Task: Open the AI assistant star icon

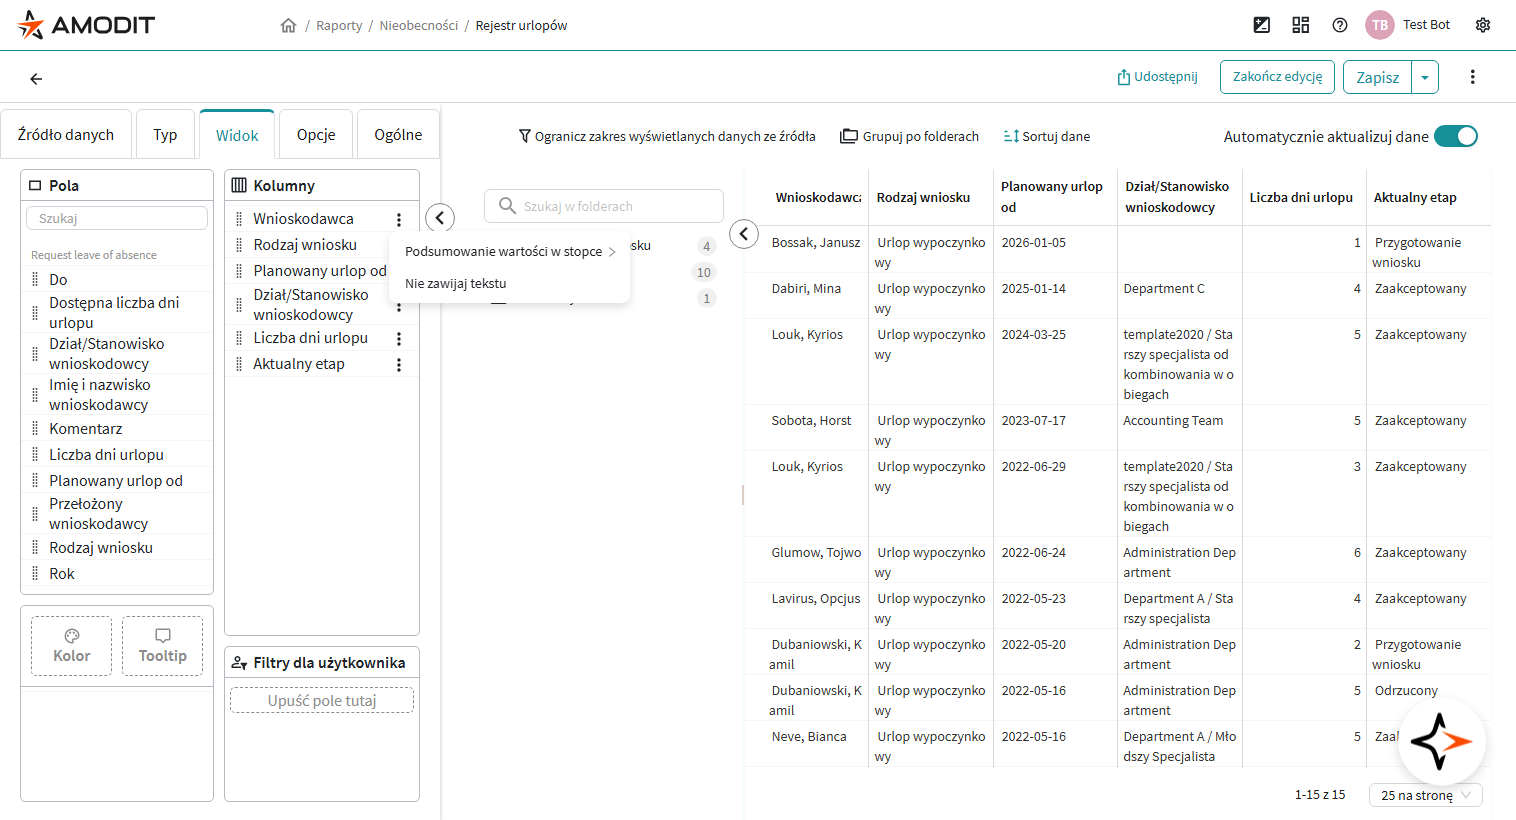Action: (1441, 741)
